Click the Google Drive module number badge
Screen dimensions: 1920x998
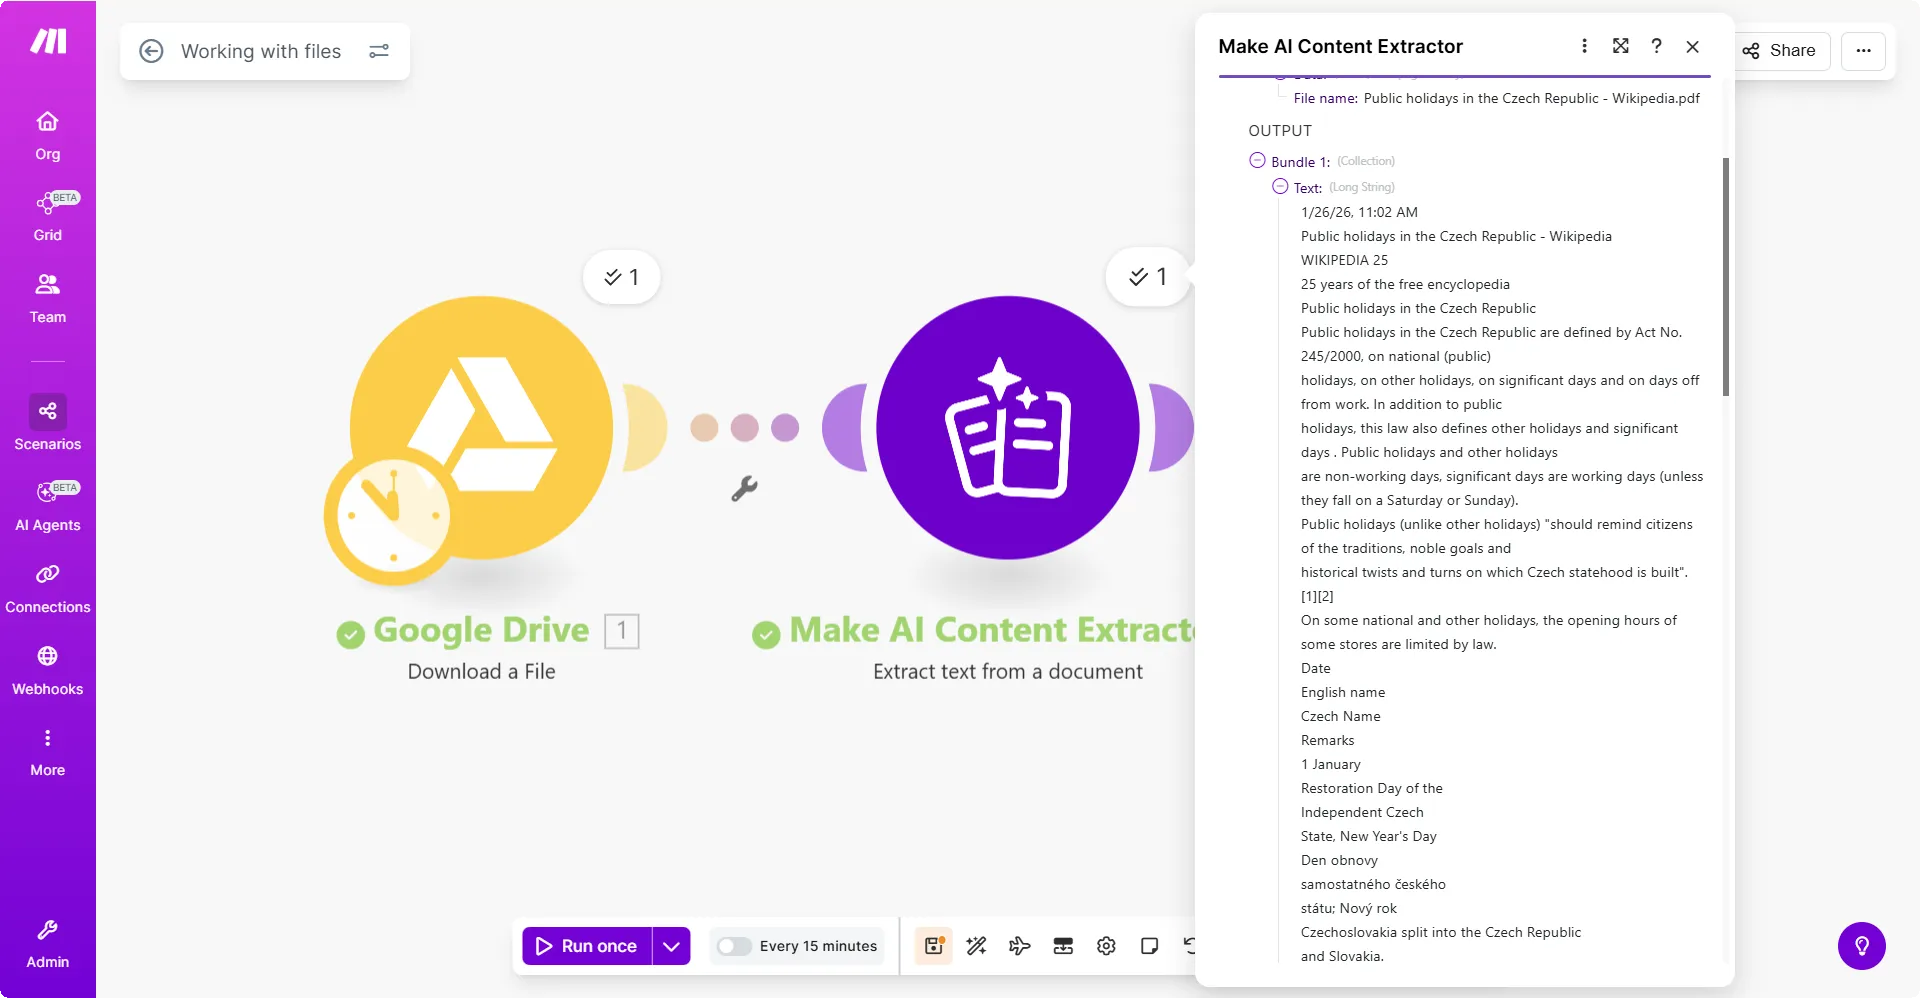pyautogui.click(x=622, y=631)
